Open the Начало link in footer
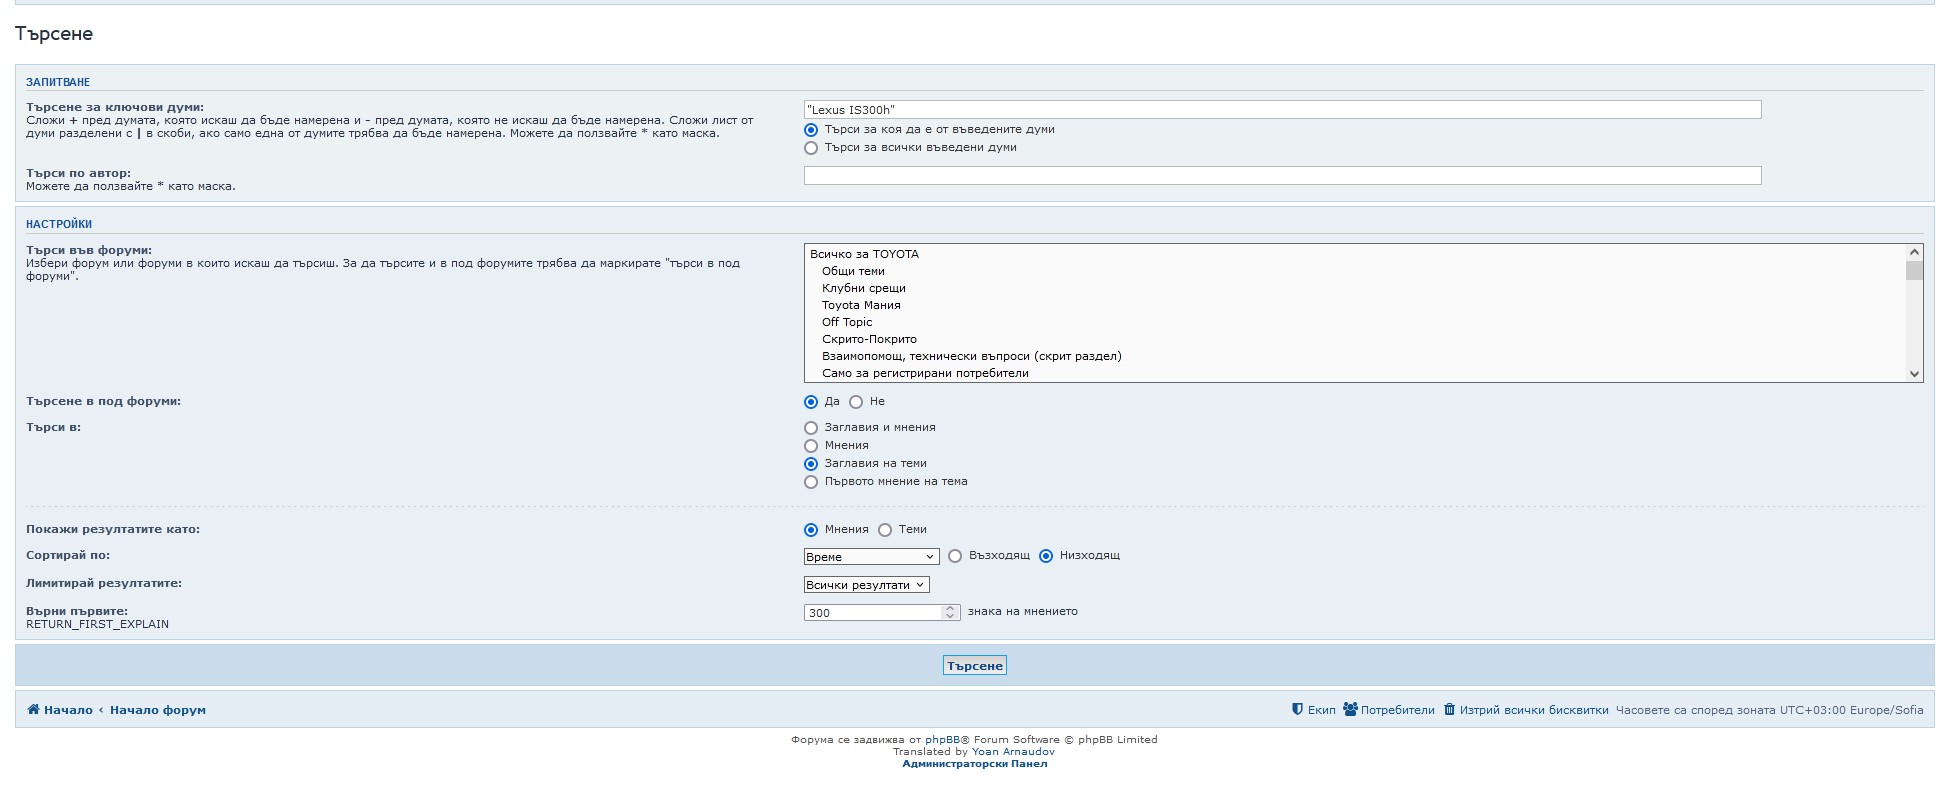 point(68,710)
